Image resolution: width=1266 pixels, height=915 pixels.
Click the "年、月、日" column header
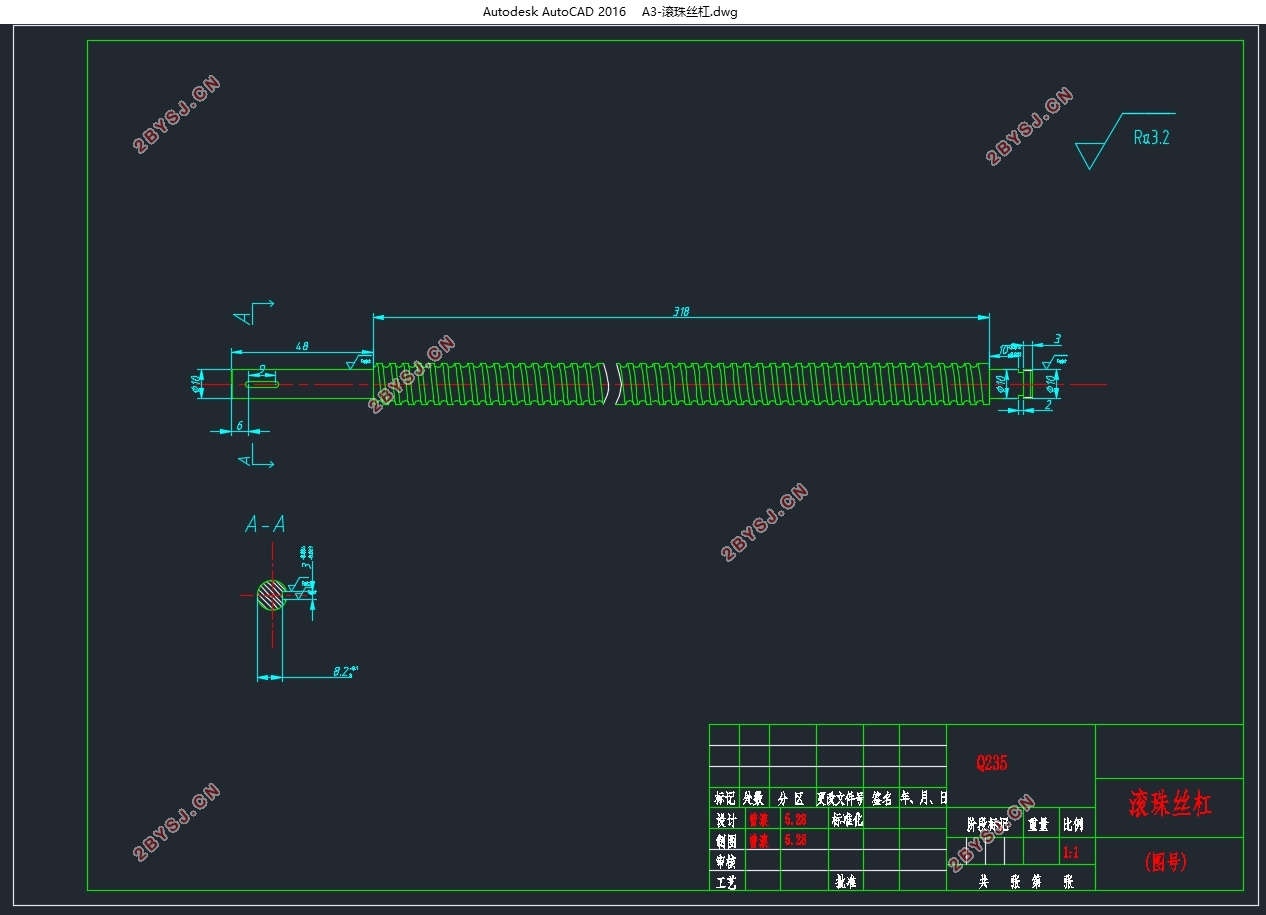pos(923,798)
